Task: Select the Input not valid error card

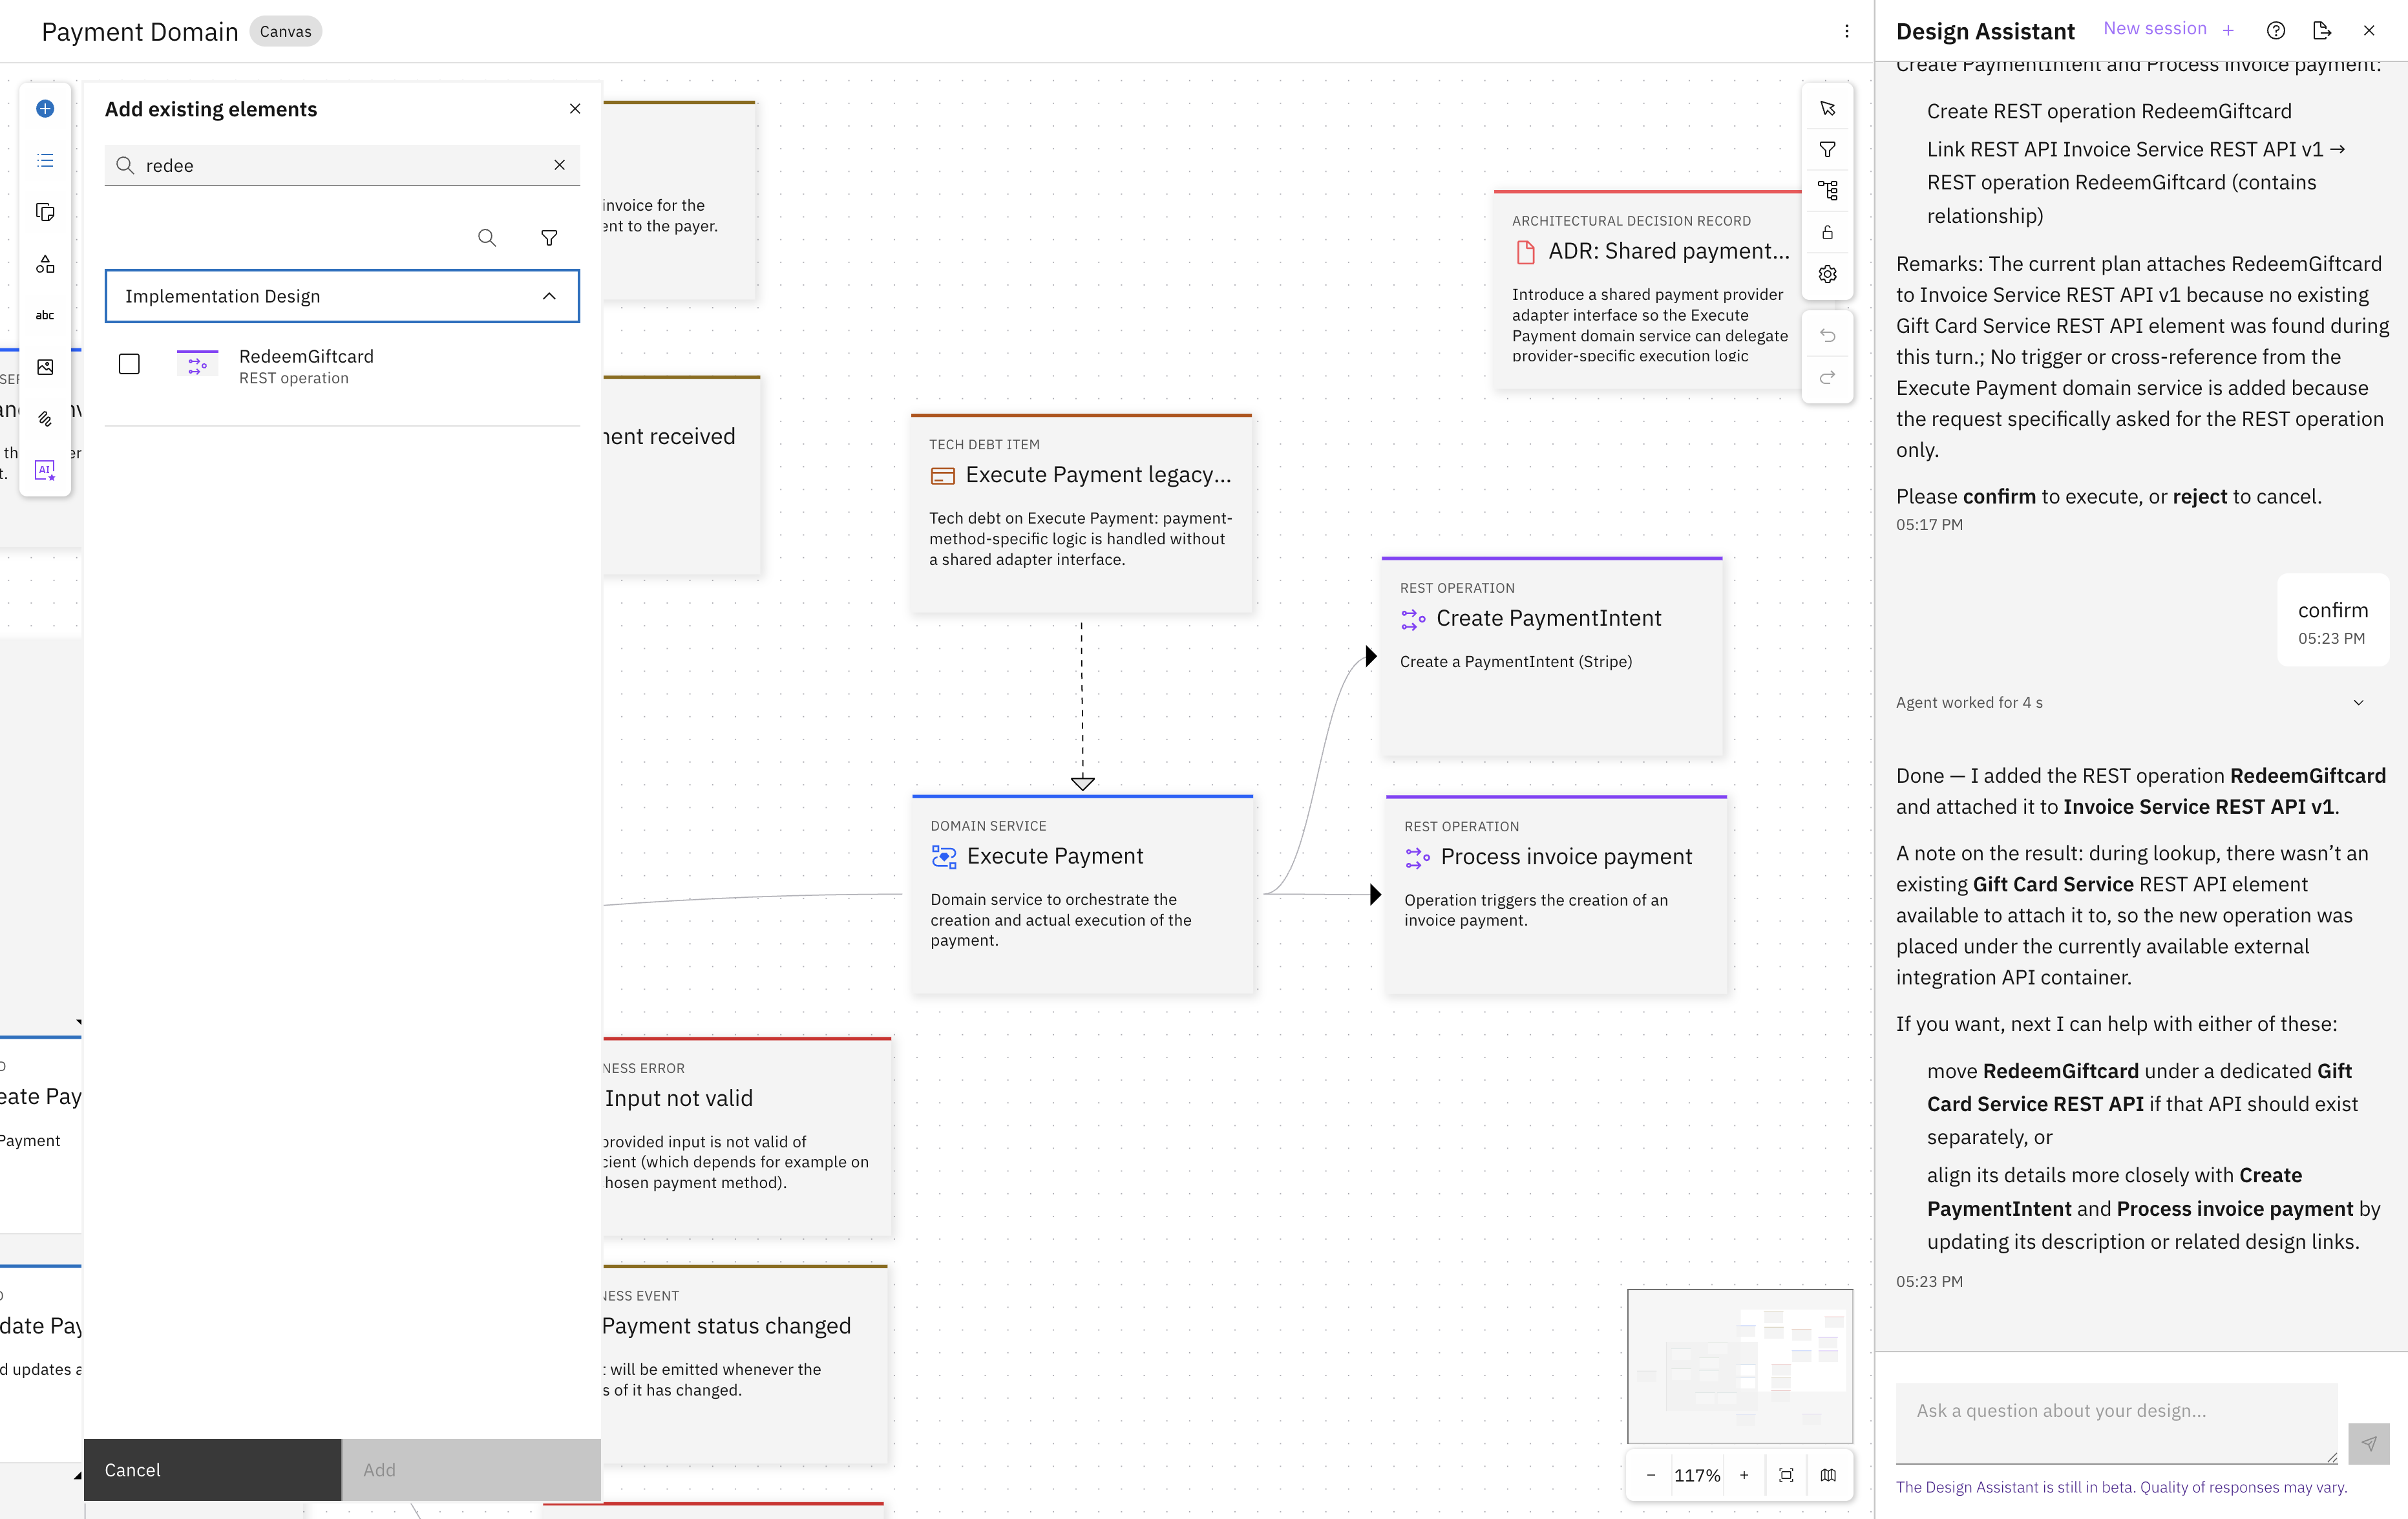Action: tap(747, 1137)
